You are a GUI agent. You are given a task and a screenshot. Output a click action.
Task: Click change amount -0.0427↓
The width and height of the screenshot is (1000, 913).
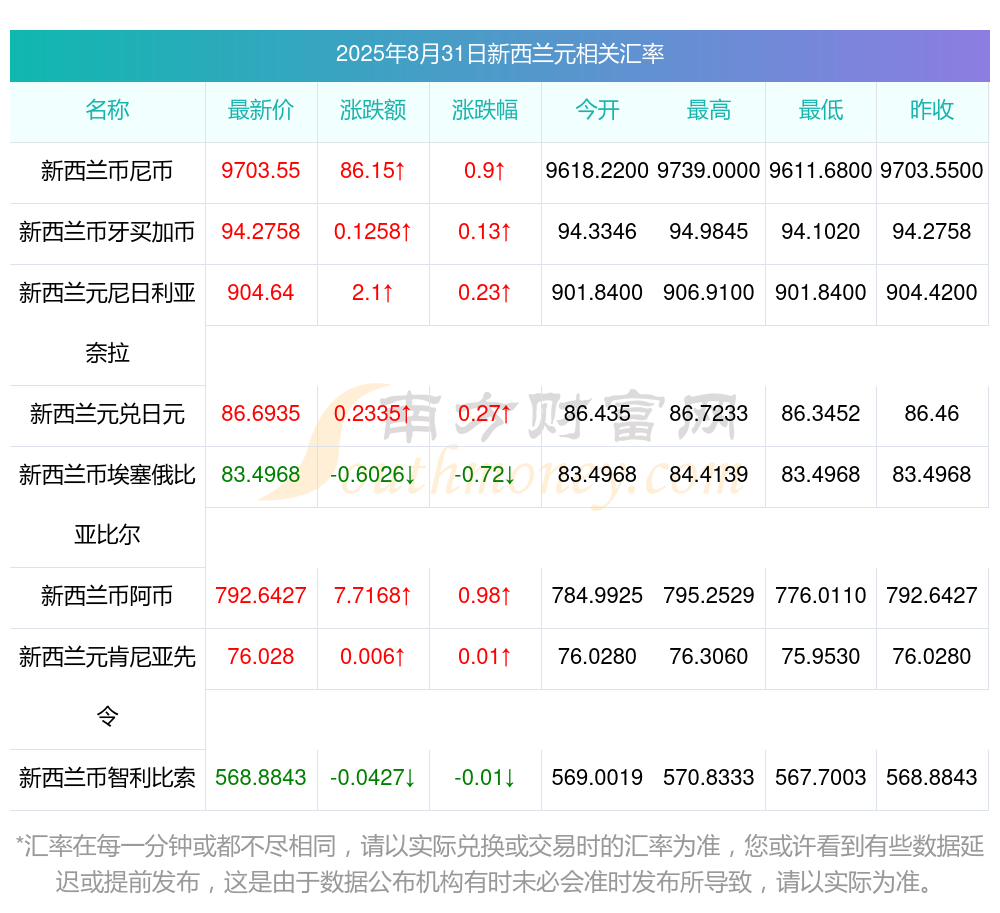click(x=372, y=777)
